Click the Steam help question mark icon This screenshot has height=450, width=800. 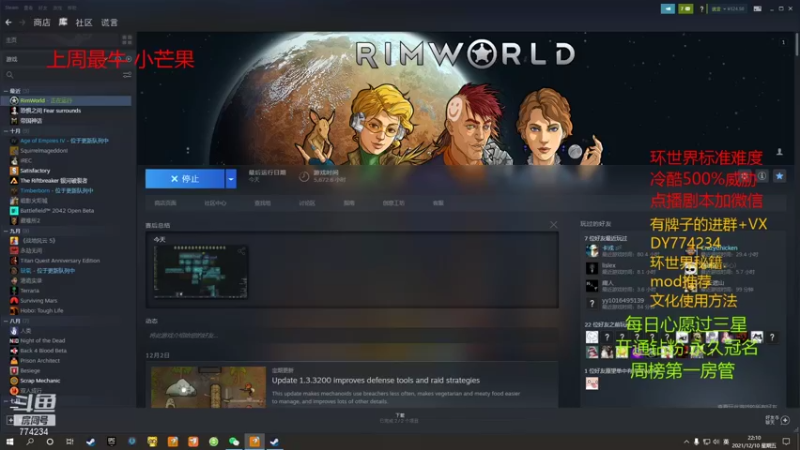[x=702, y=9]
